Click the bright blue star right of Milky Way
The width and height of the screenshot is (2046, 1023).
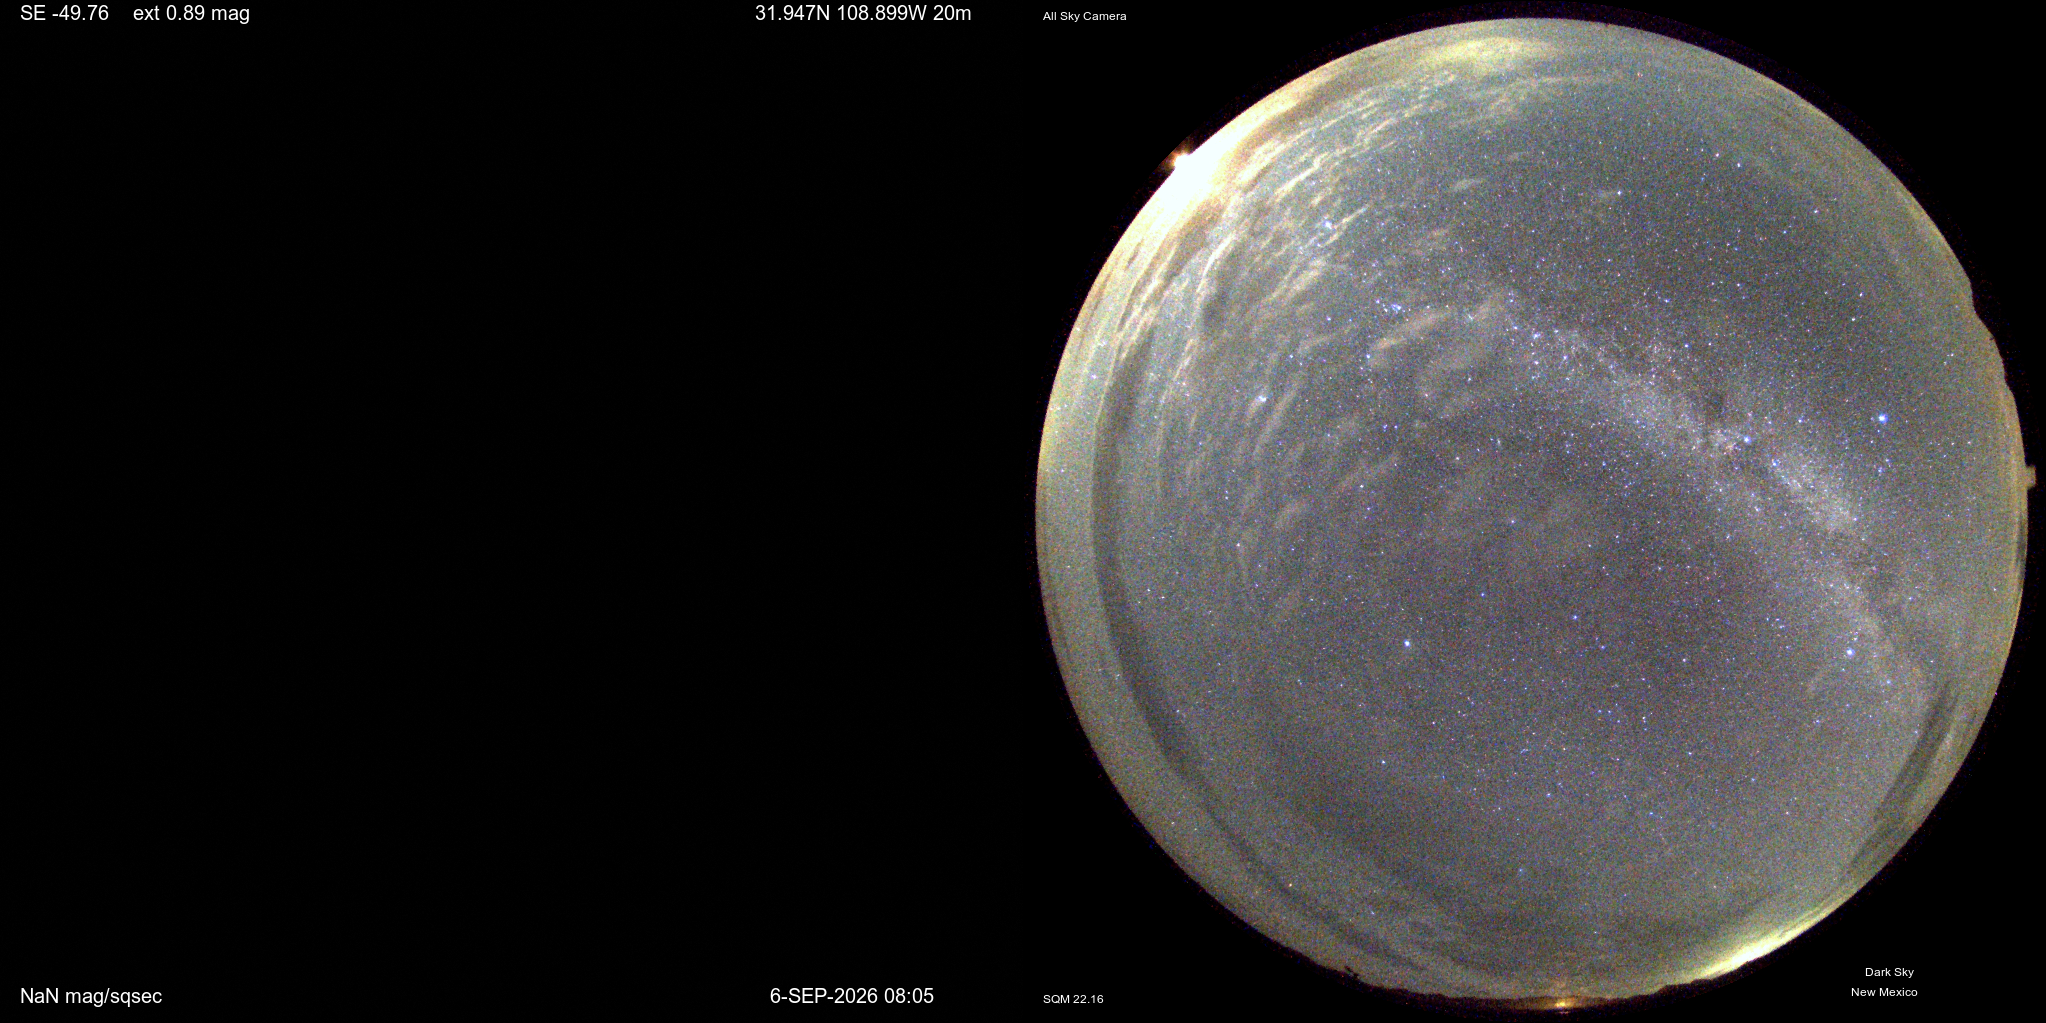(x=1882, y=418)
